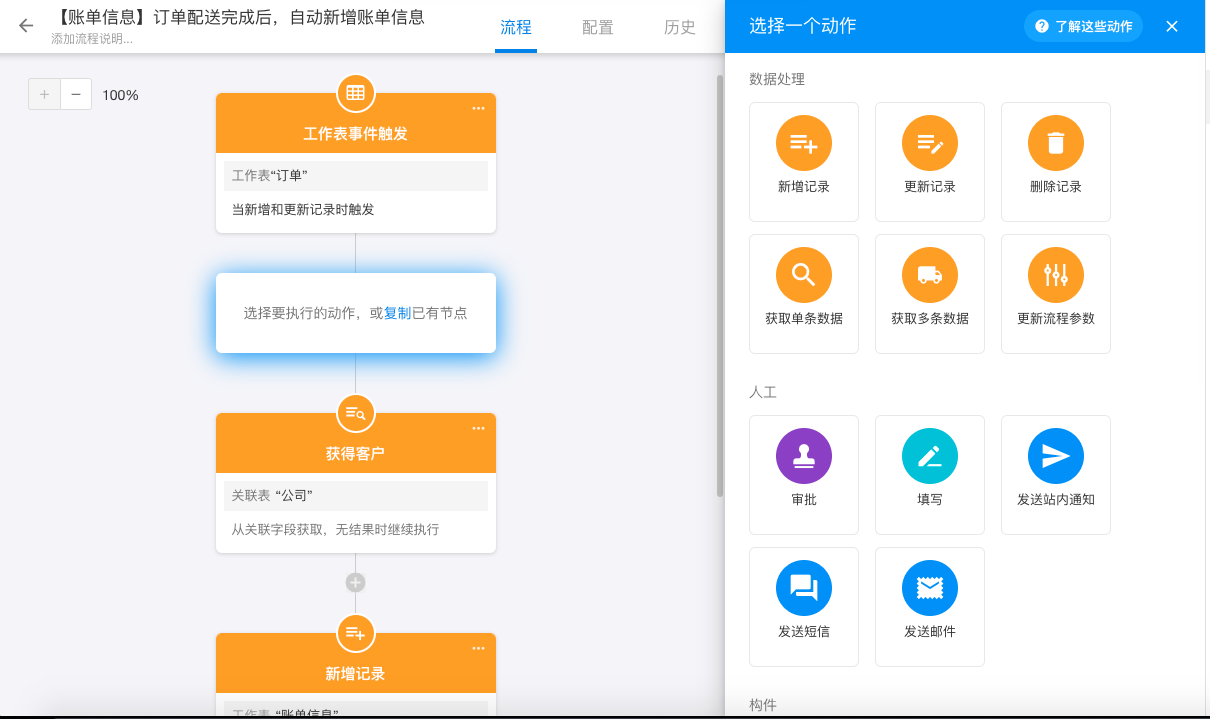Zoom in the canvas with plus button
This screenshot has width=1210, height=719.
(x=44, y=95)
